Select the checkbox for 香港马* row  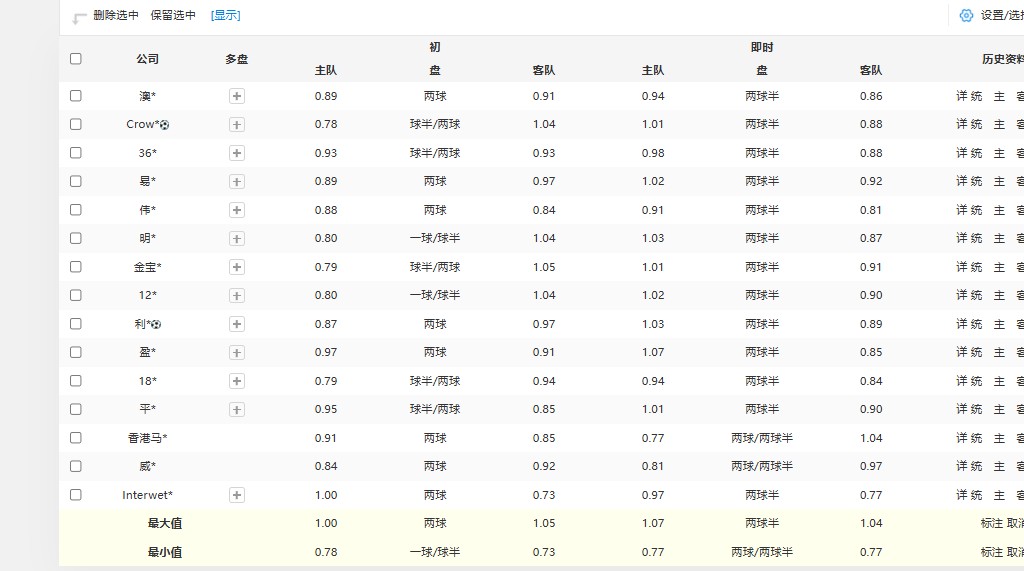coord(76,438)
